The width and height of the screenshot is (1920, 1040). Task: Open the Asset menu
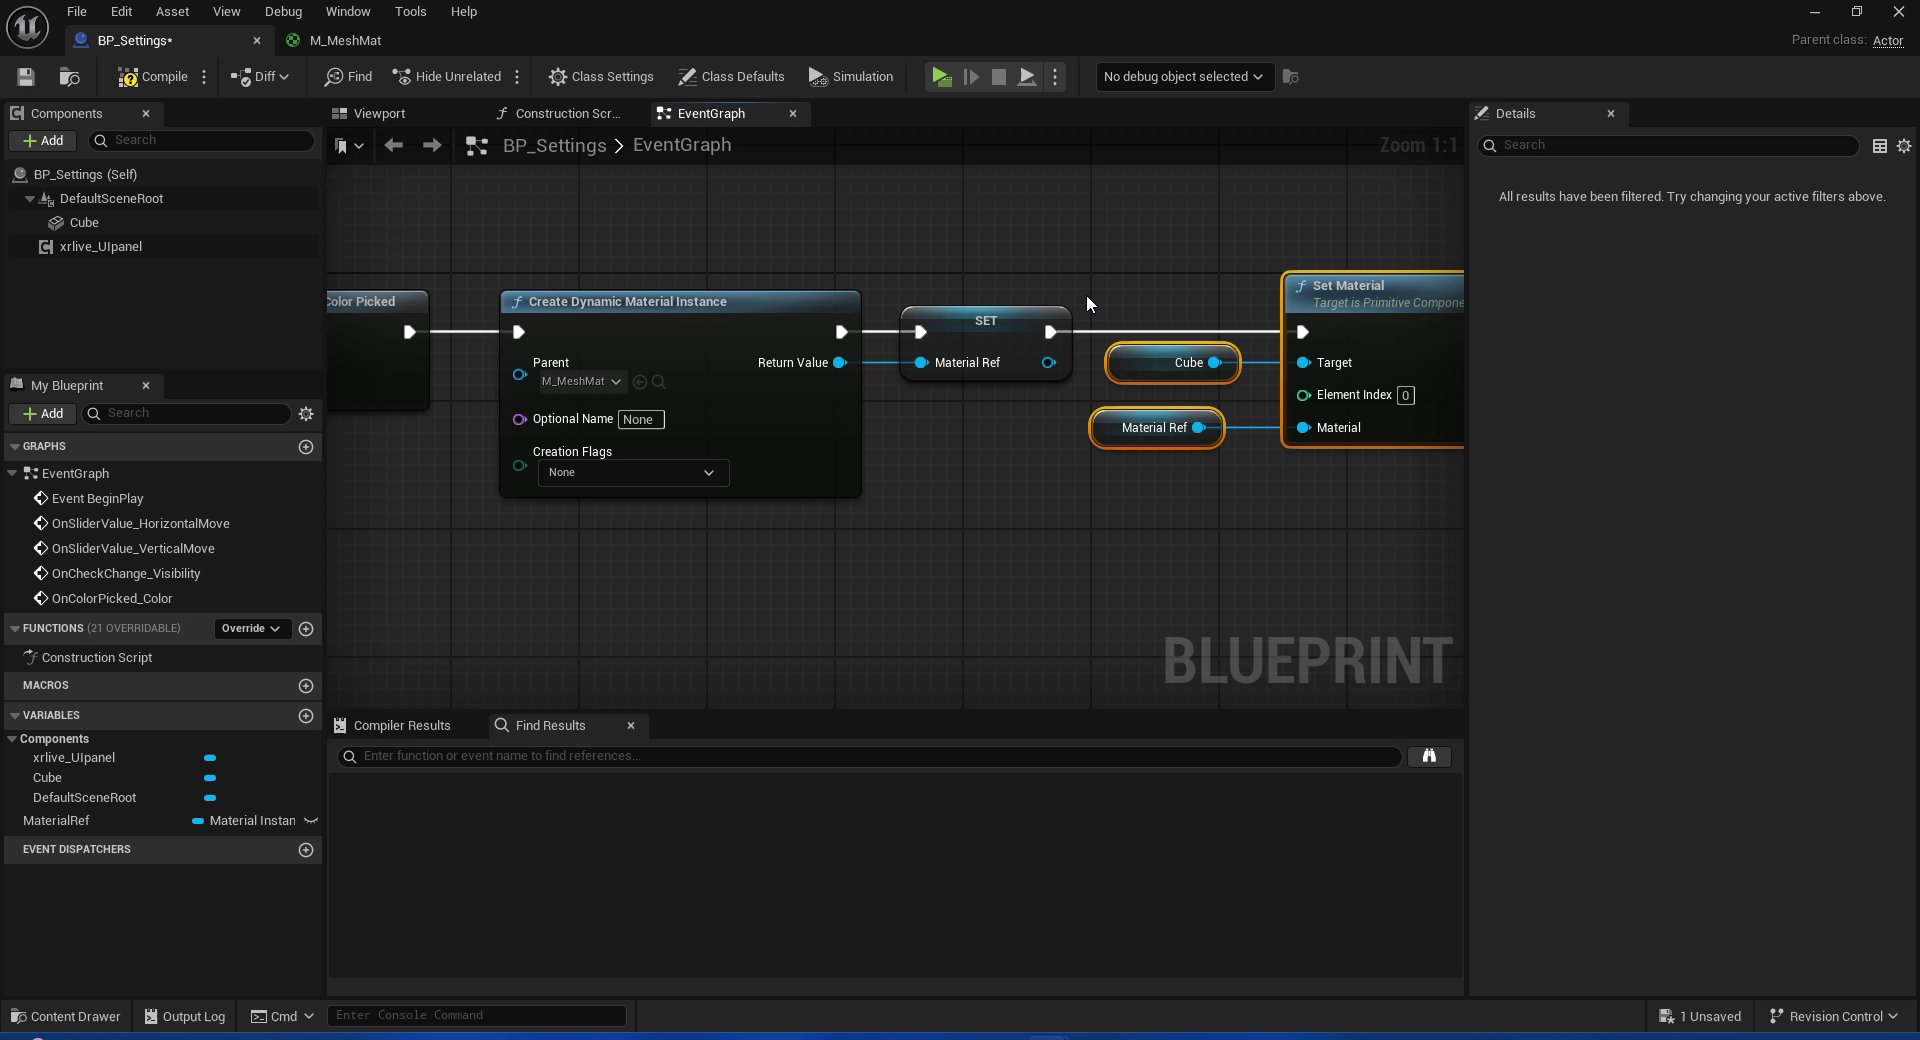click(172, 12)
